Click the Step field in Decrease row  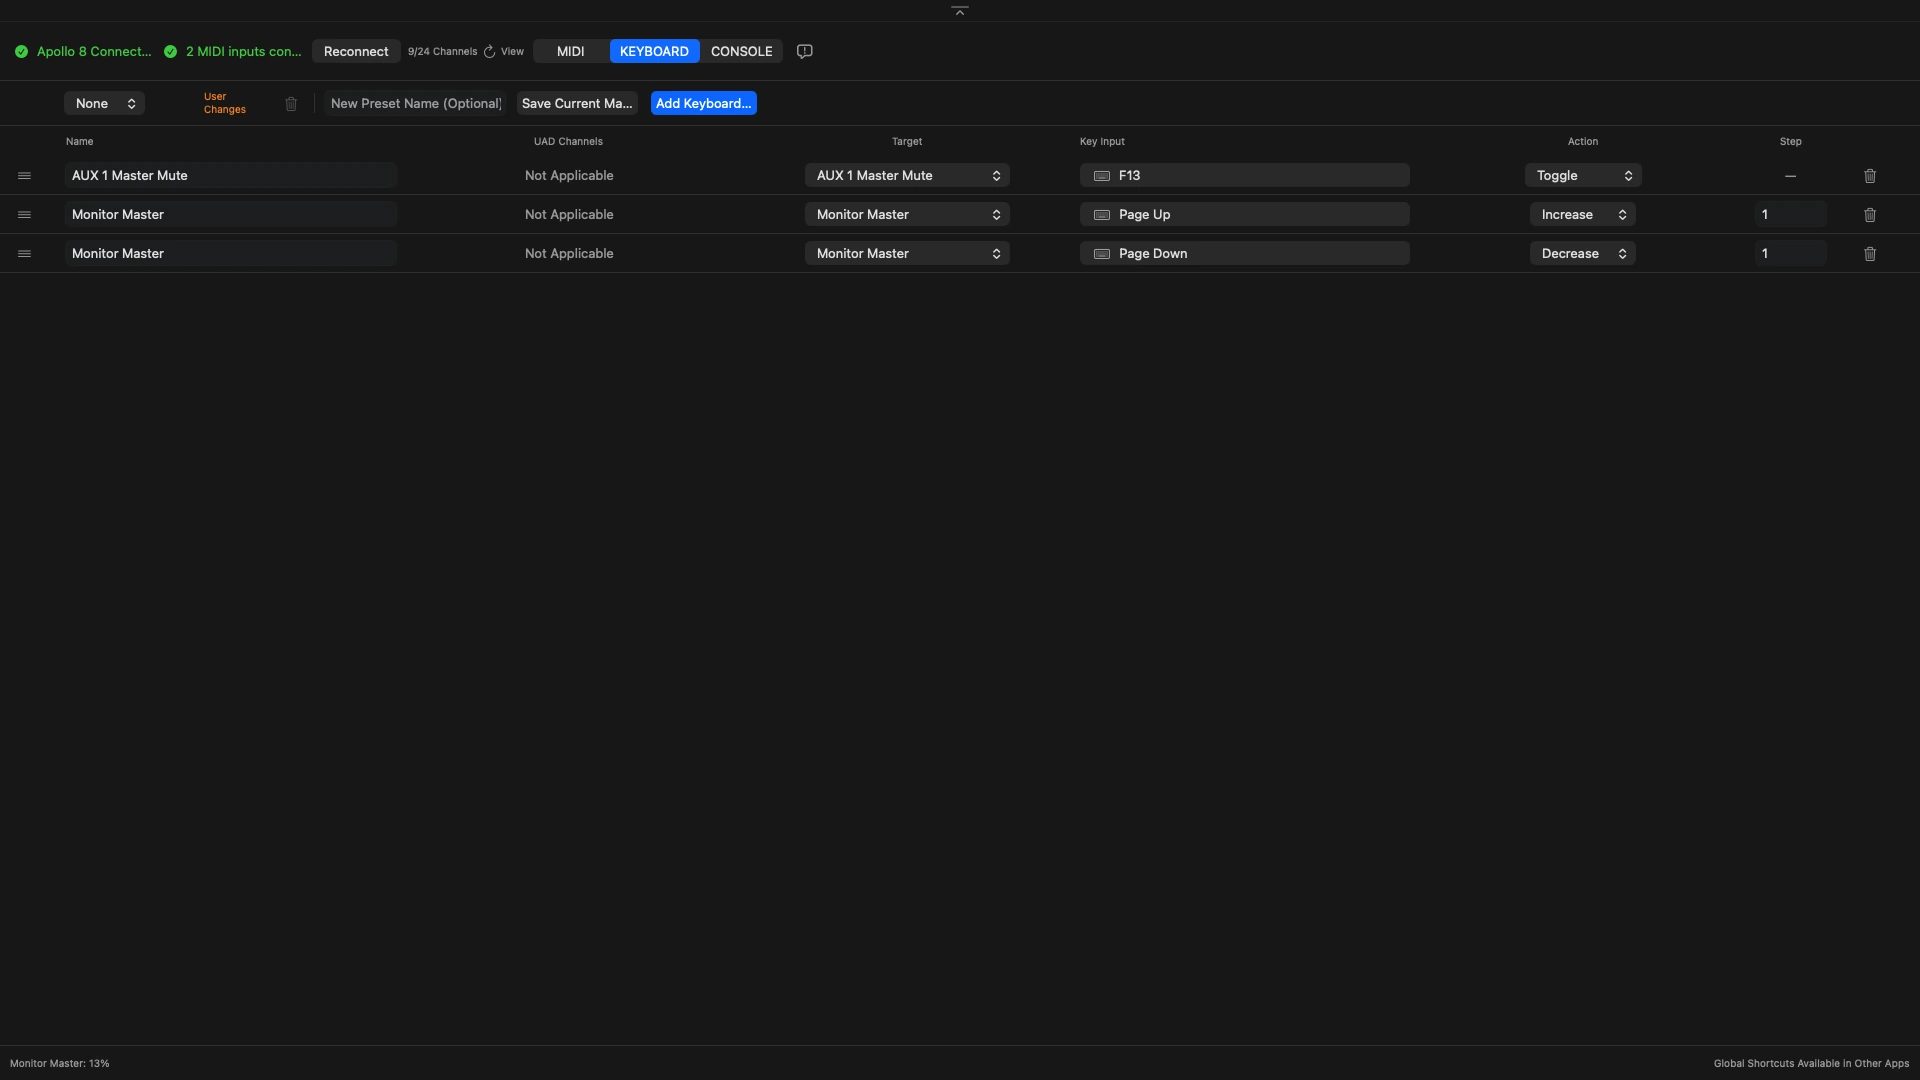[1790, 254]
